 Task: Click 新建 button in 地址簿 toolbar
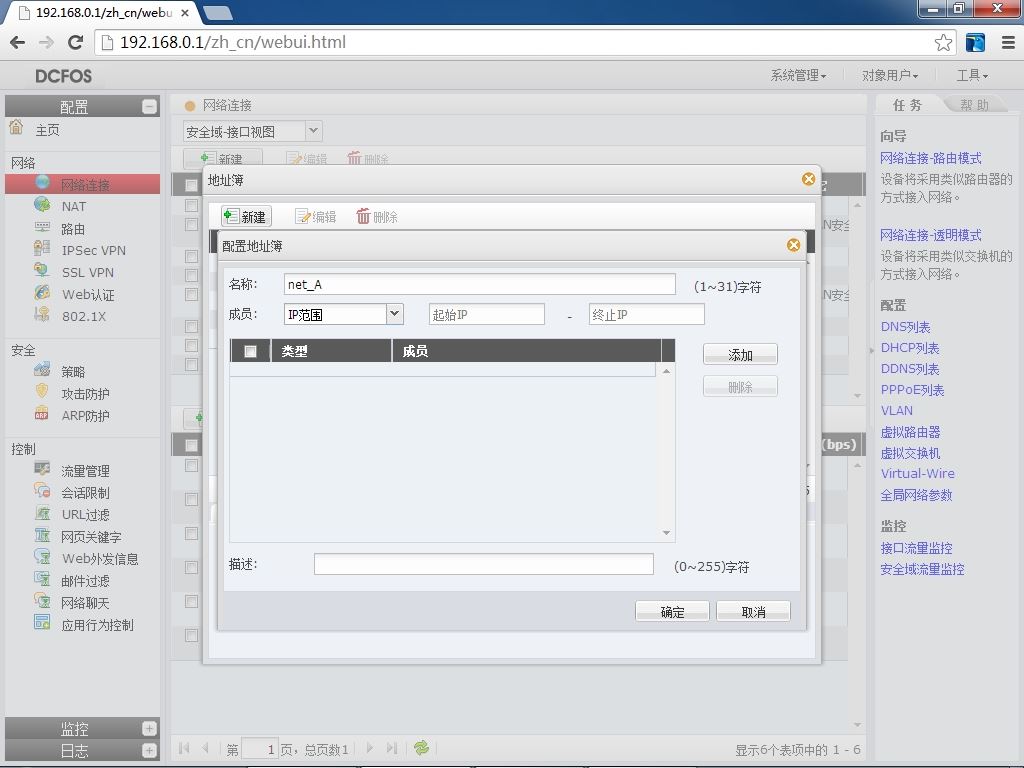point(246,216)
